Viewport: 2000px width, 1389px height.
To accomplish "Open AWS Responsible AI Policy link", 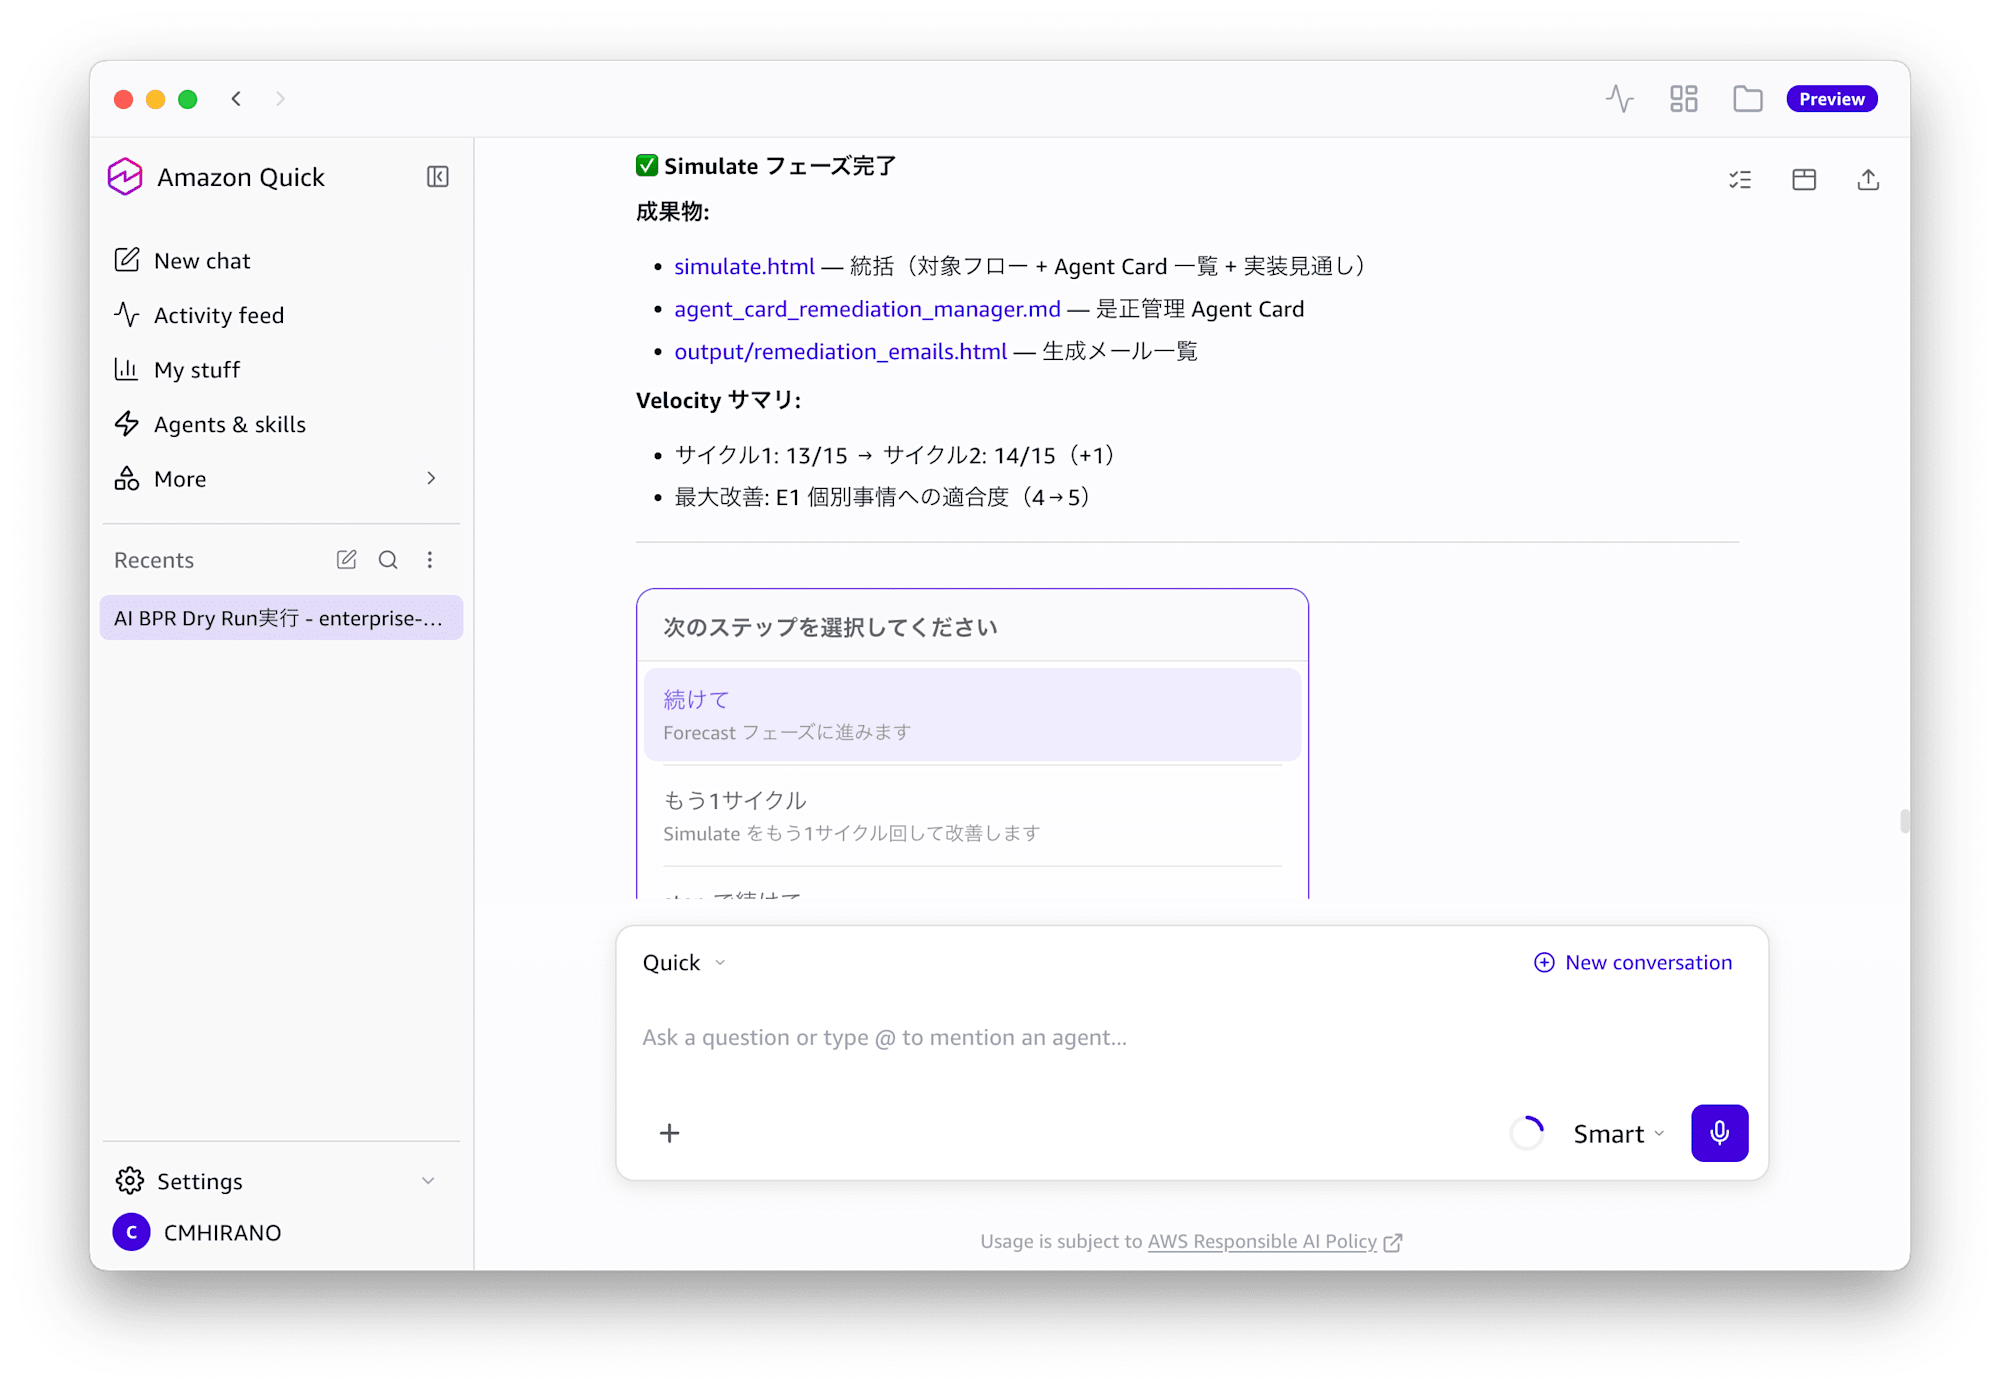I will [x=1262, y=1241].
